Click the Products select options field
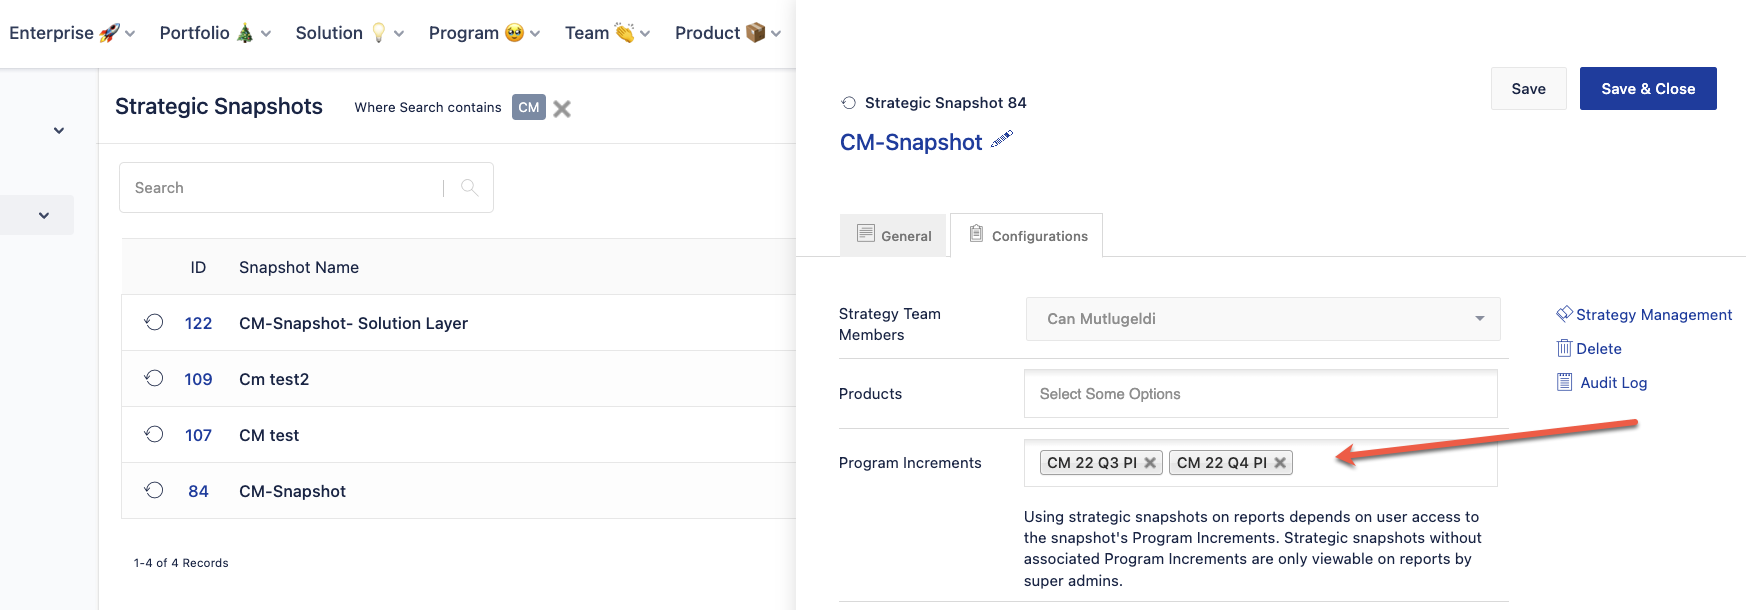The image size is (1746, 610). pyautogui.click(x=1260, y=394)
